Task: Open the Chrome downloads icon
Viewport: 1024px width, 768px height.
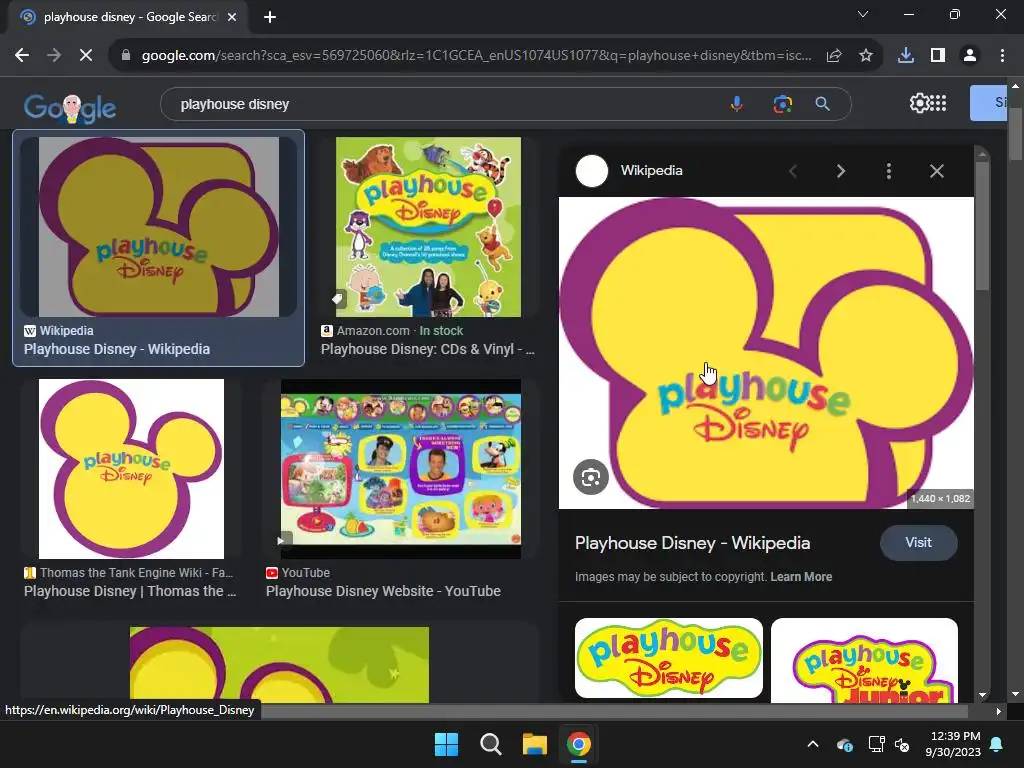Action: click(906, 56)
